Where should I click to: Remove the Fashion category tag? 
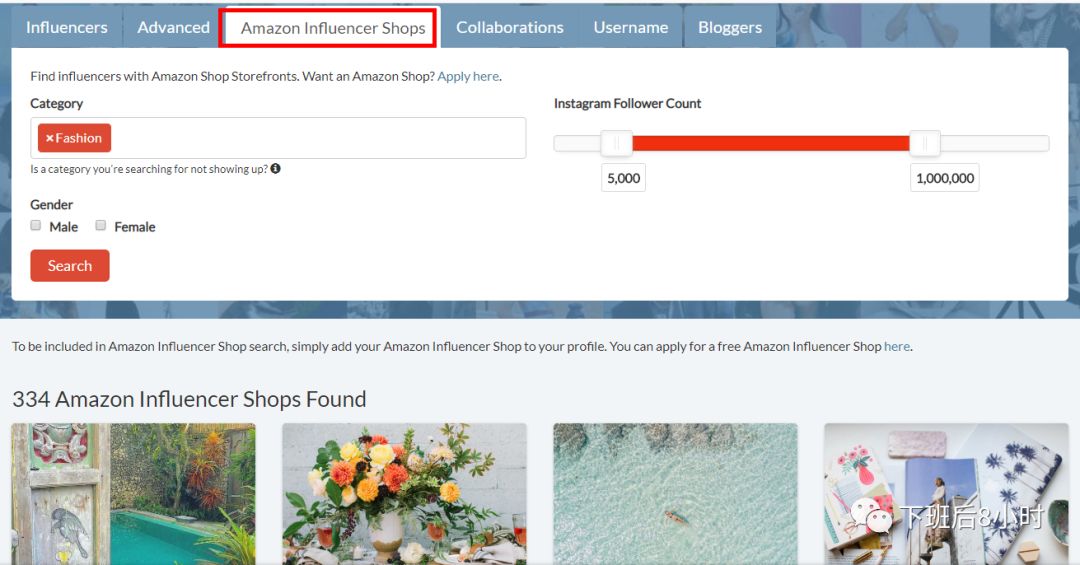50,138
